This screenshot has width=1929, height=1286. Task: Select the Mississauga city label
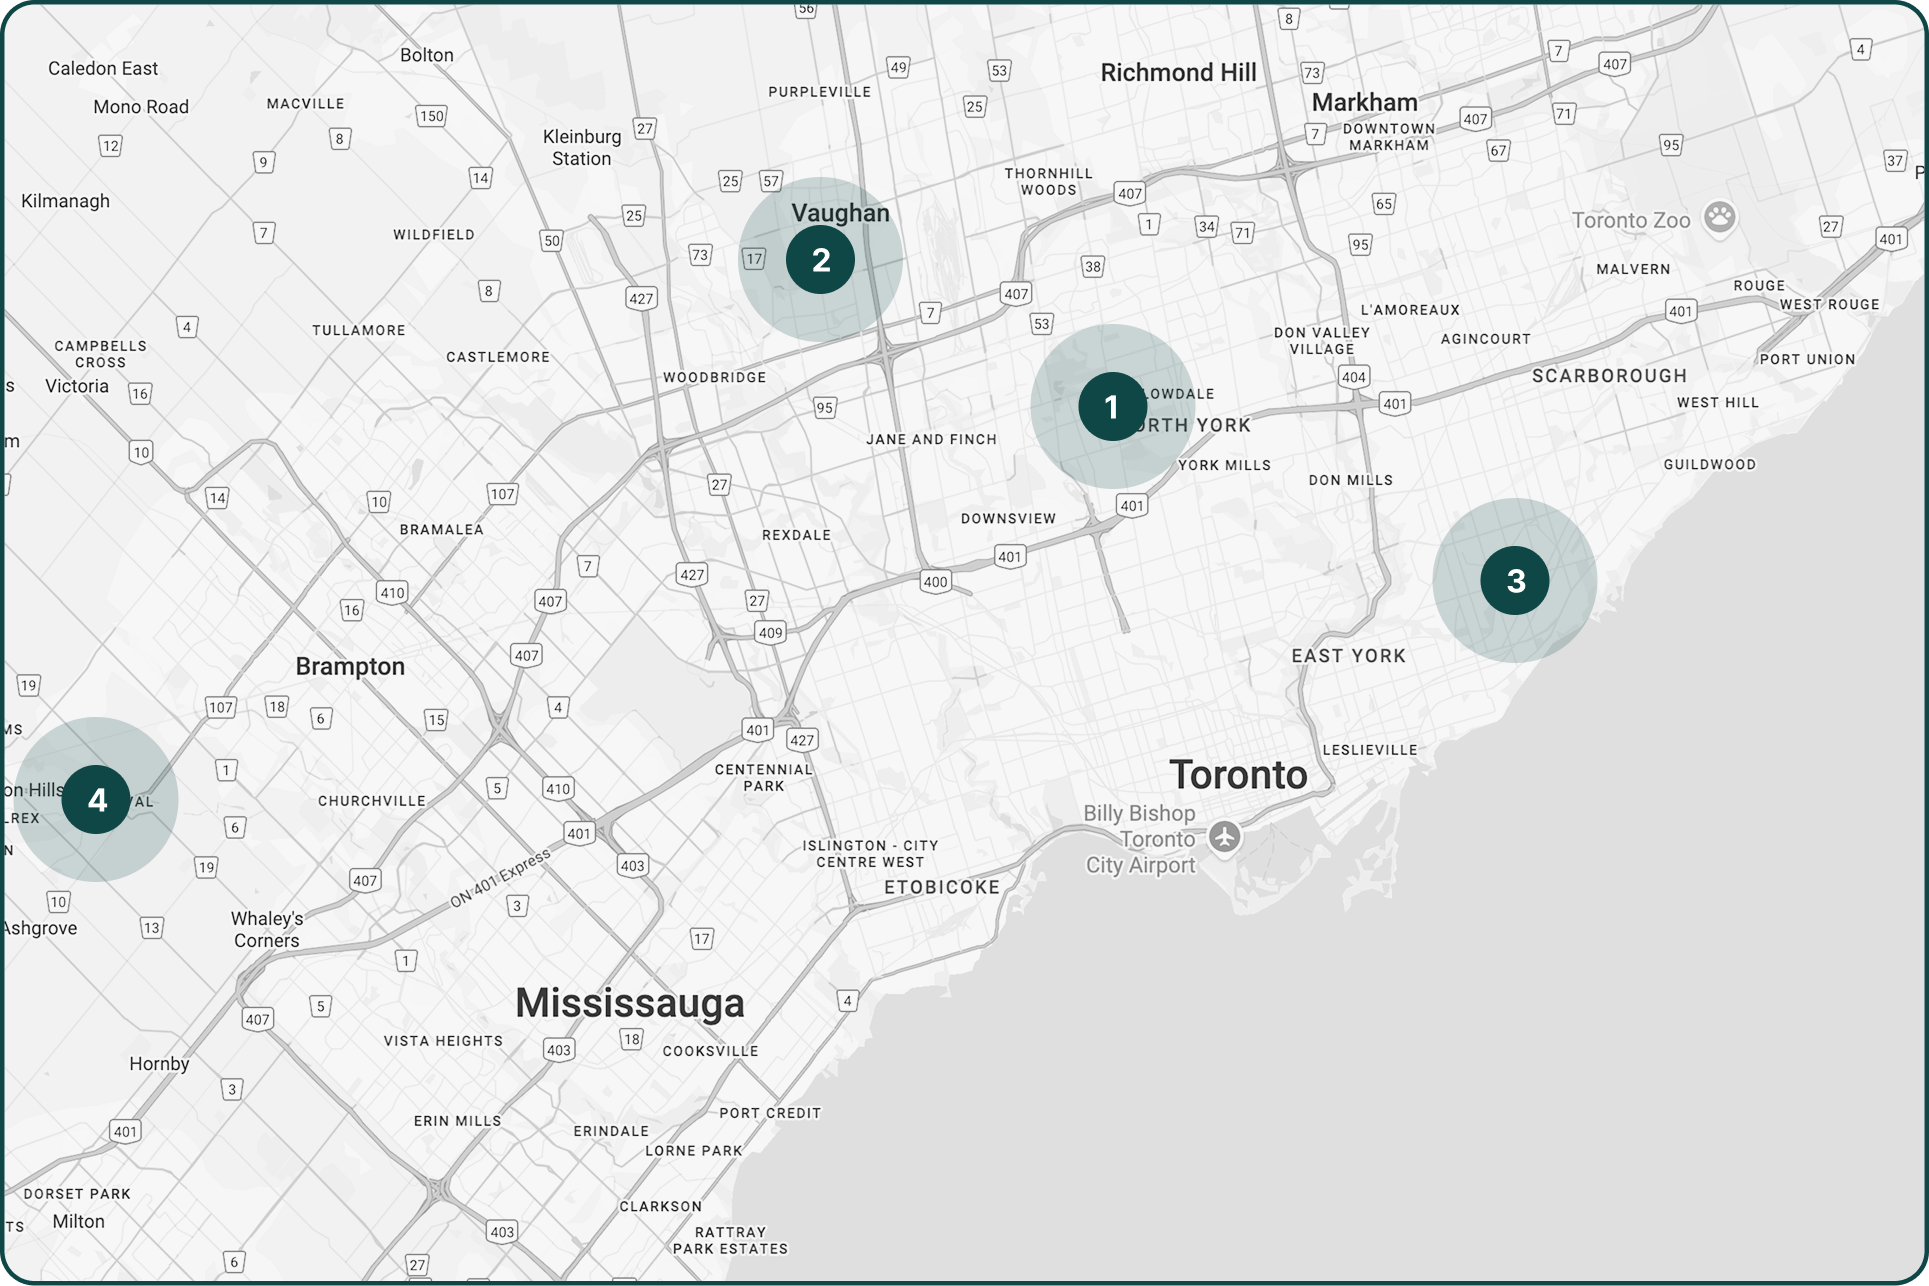[630, 1003]
